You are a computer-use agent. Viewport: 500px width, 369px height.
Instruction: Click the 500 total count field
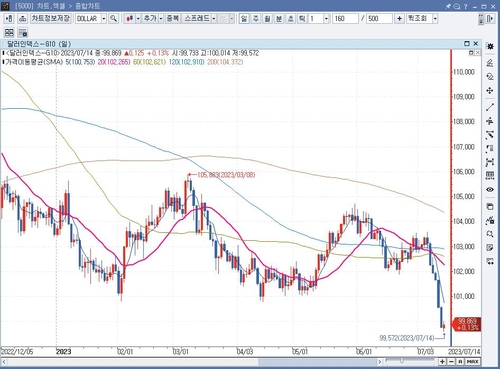point(379,19)
